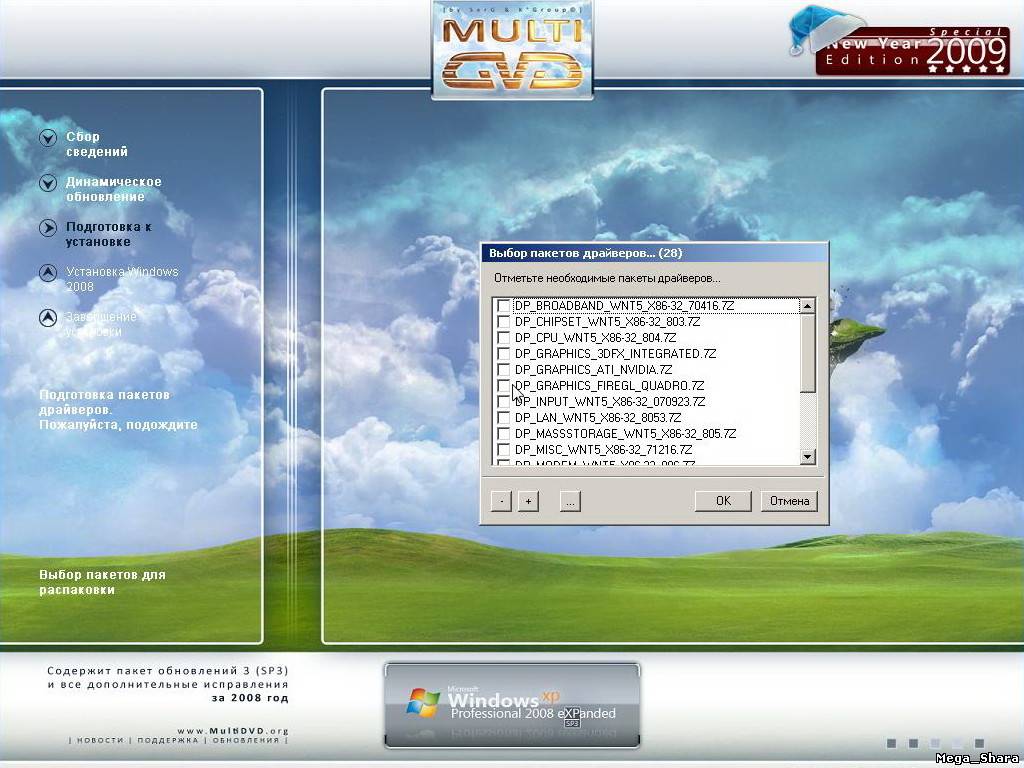Check the DP_LAN_WNT5_X86-32_8053.7Z checkbox

tap(504, 418)
